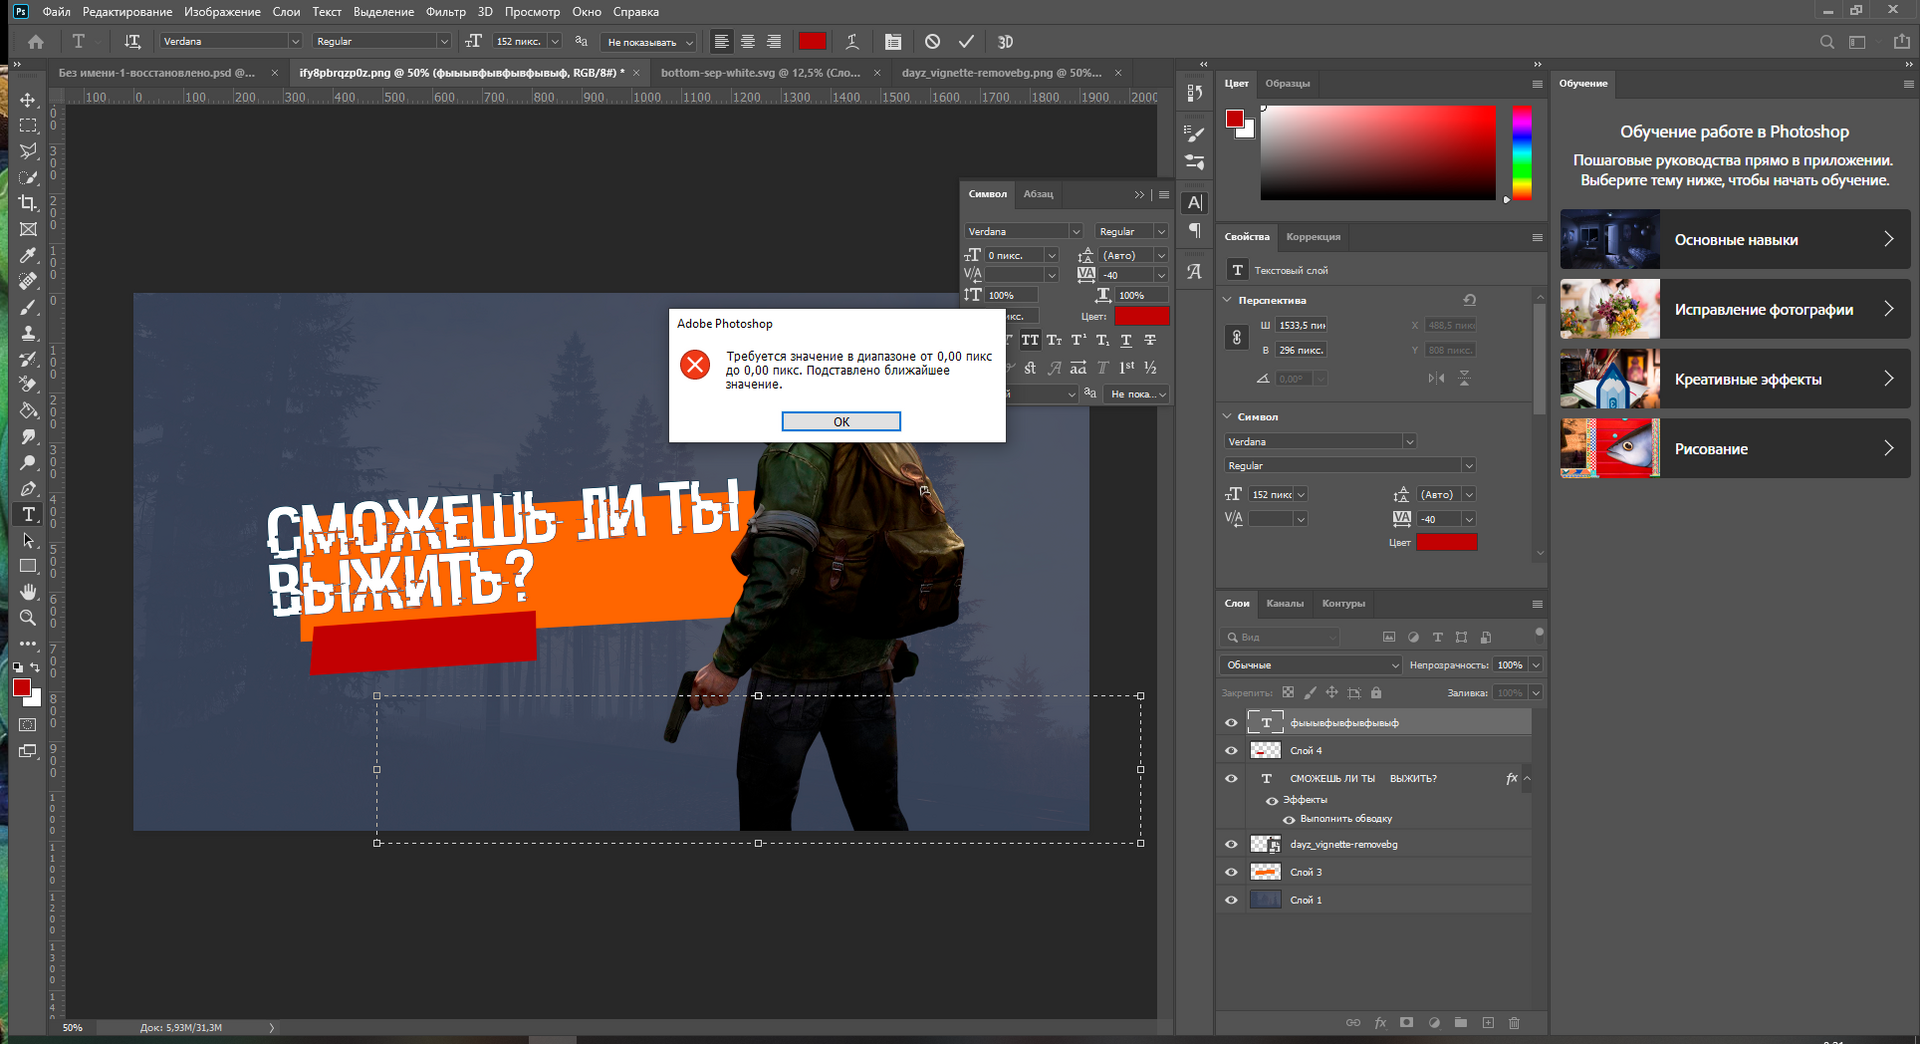This screenshot has width=1920, height=1044.
Task: Select the Hand tool
Action: 28,592
